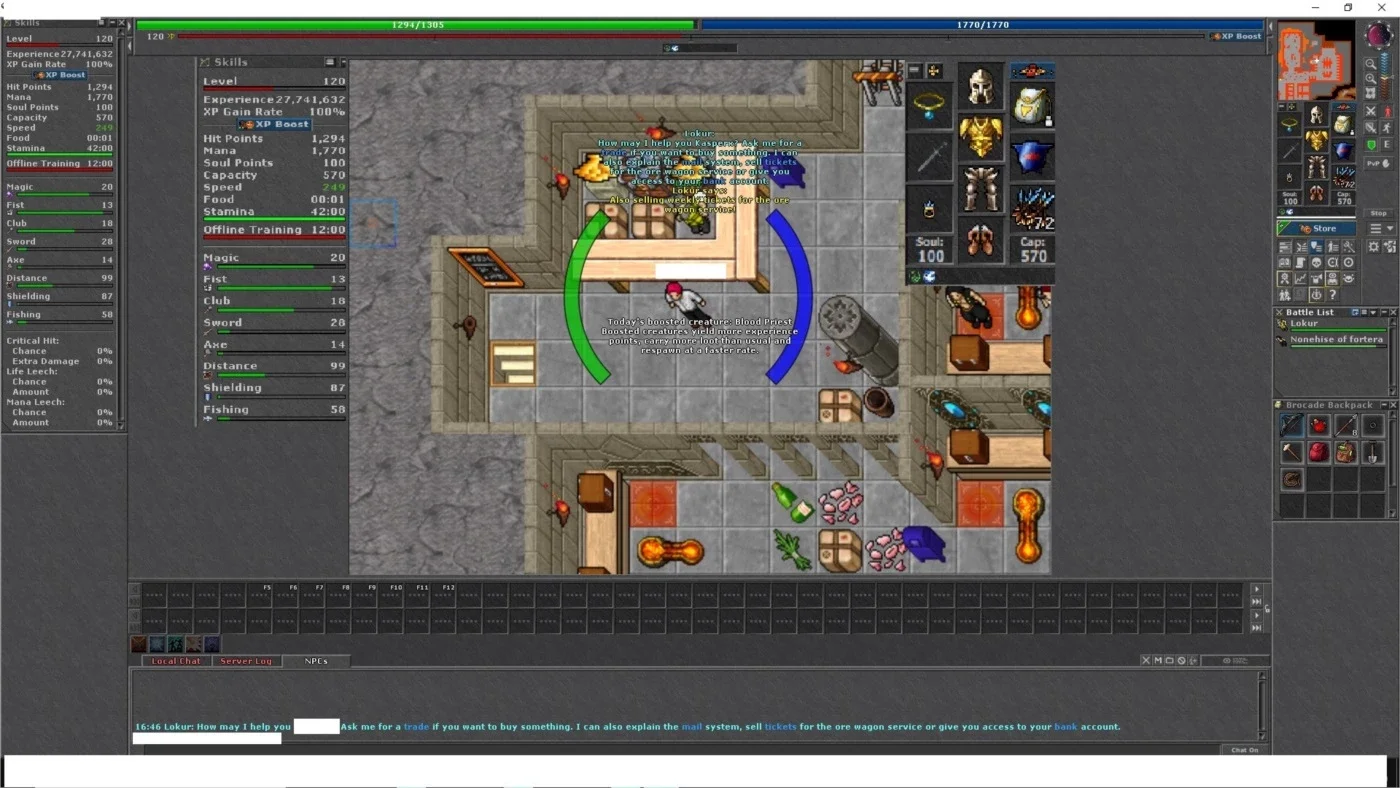Toggle chase opponent running figure icon
Image resolution: width=1400 pixels, height=788 pixels.
(1387, 128)
